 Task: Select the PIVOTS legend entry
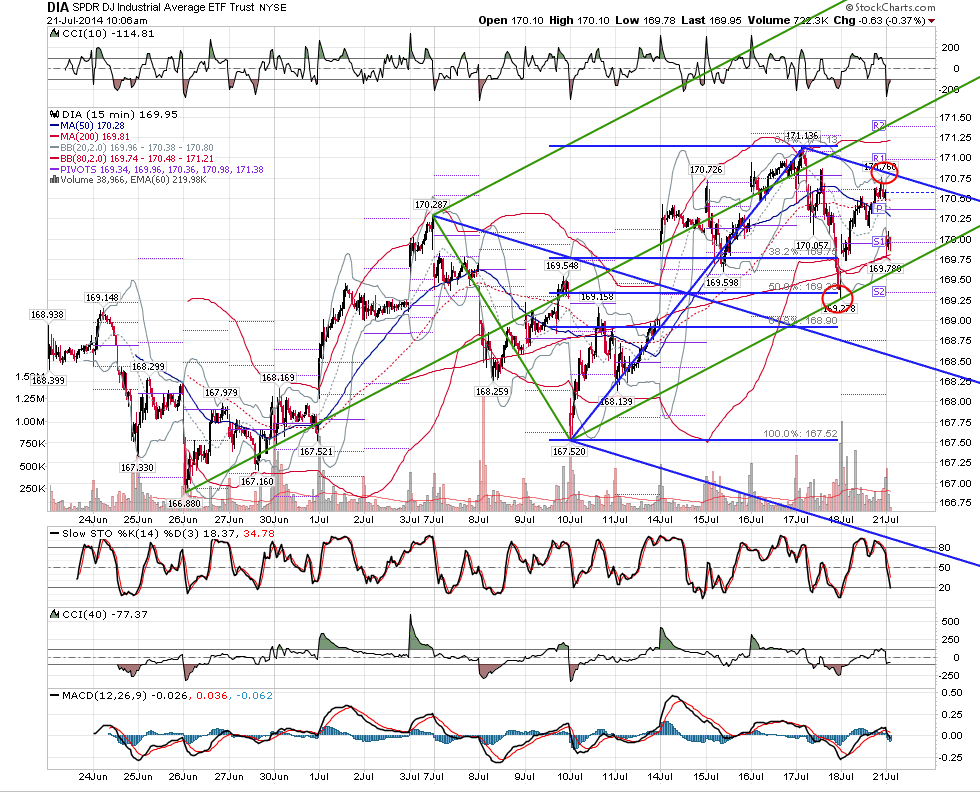click(156, 169)
